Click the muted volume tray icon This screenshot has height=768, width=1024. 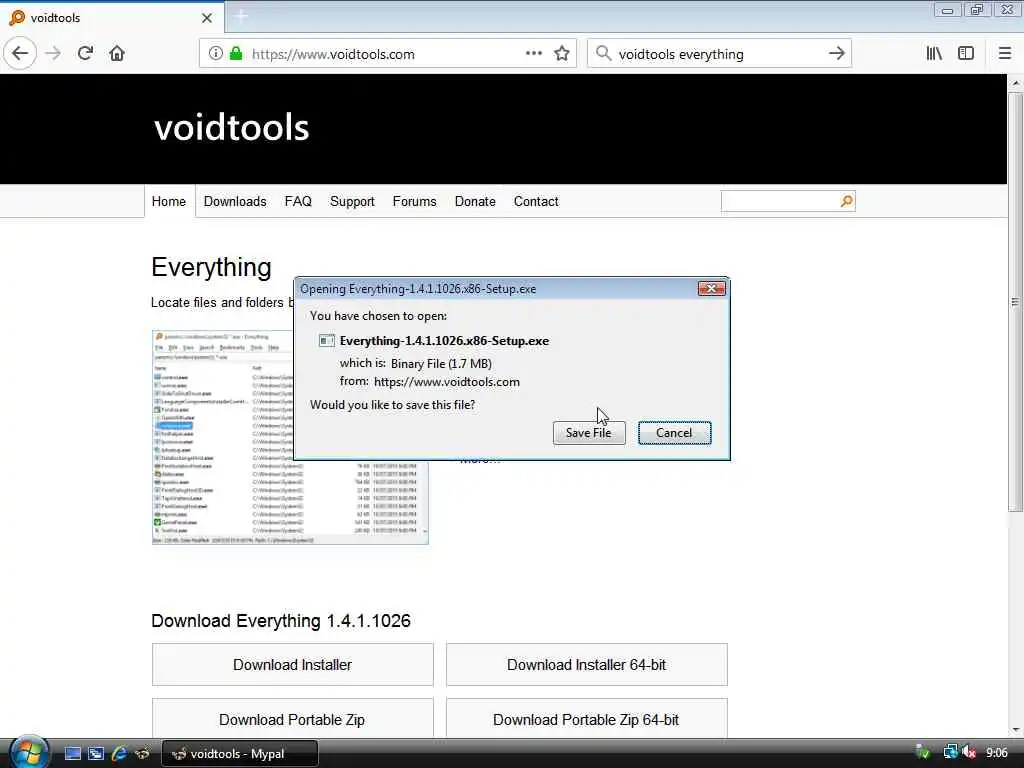(969, 753)
